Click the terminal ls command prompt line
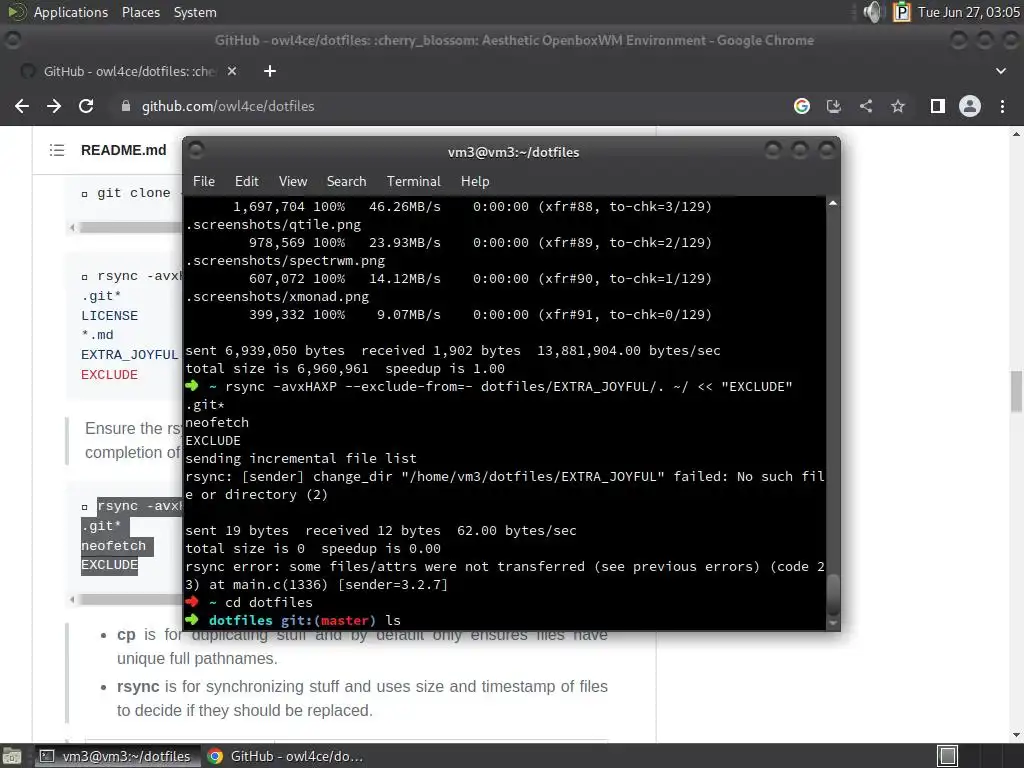Image resolution: width=1024 pixels, height=768 pixels. [x=293, y=620]
